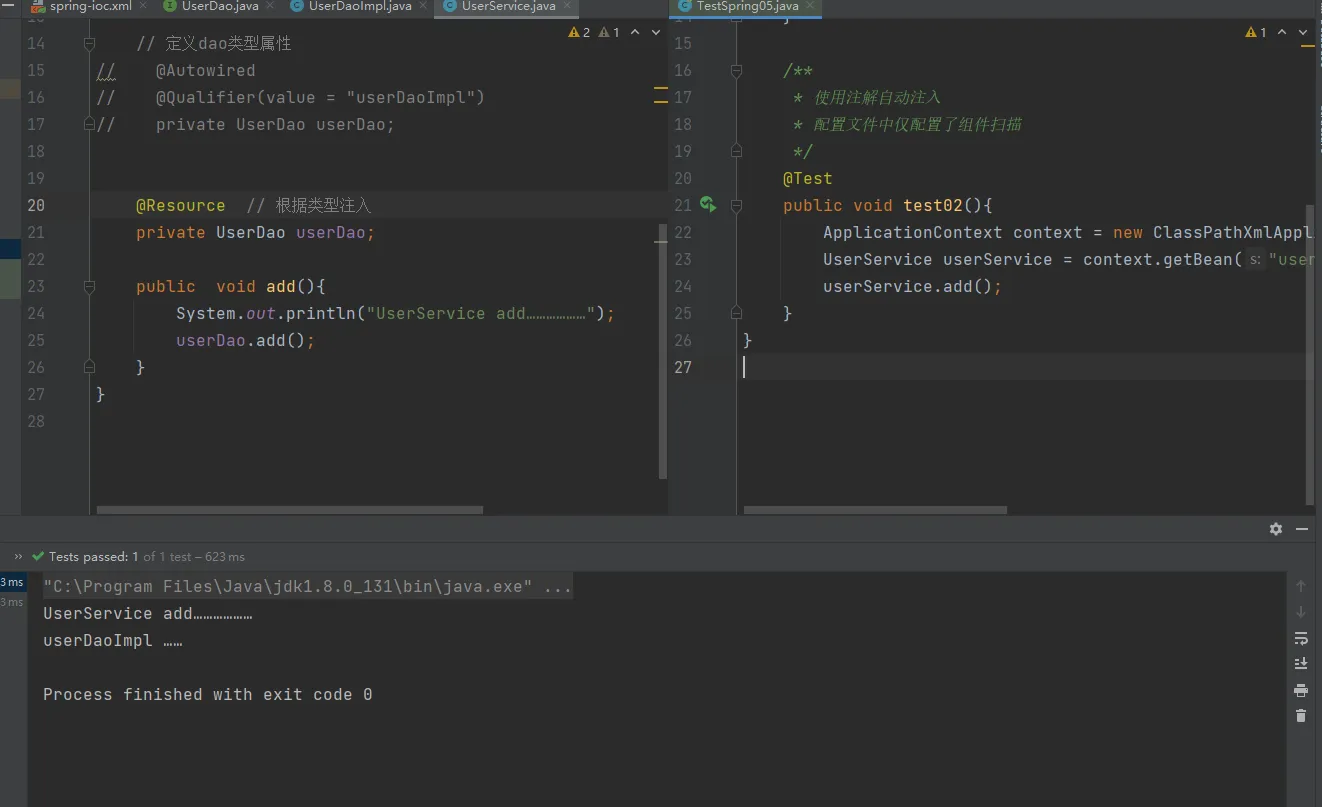
Task: Collapse add() method at UserService line 23
Action: (89, 287)
